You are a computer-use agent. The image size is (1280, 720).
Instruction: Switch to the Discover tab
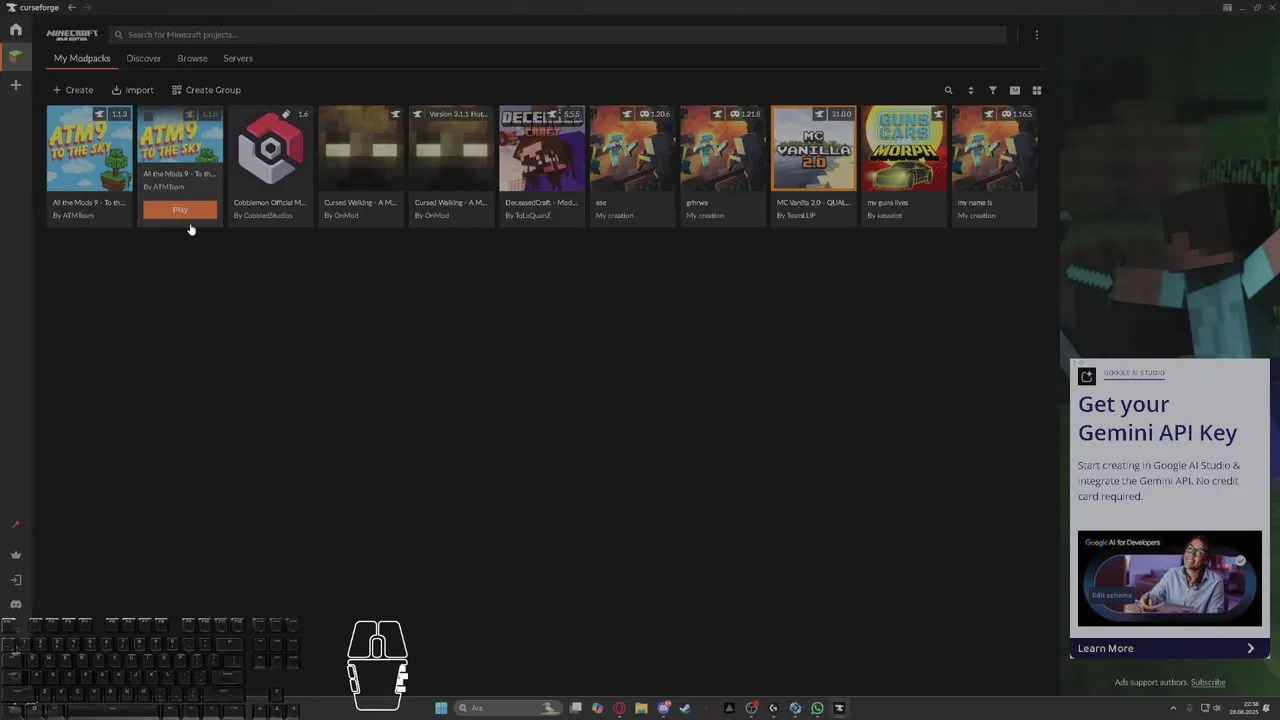pos(143,58)
